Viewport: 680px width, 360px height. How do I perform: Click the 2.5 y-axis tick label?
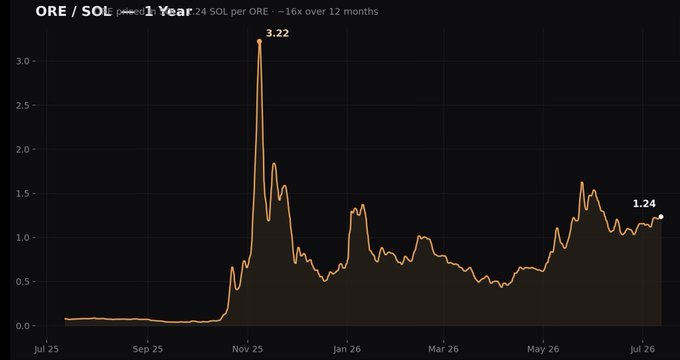(x=23, y=105)
